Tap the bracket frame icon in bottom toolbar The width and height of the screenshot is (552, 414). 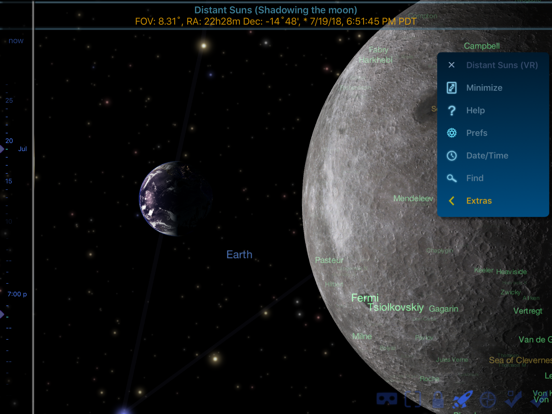413,399
